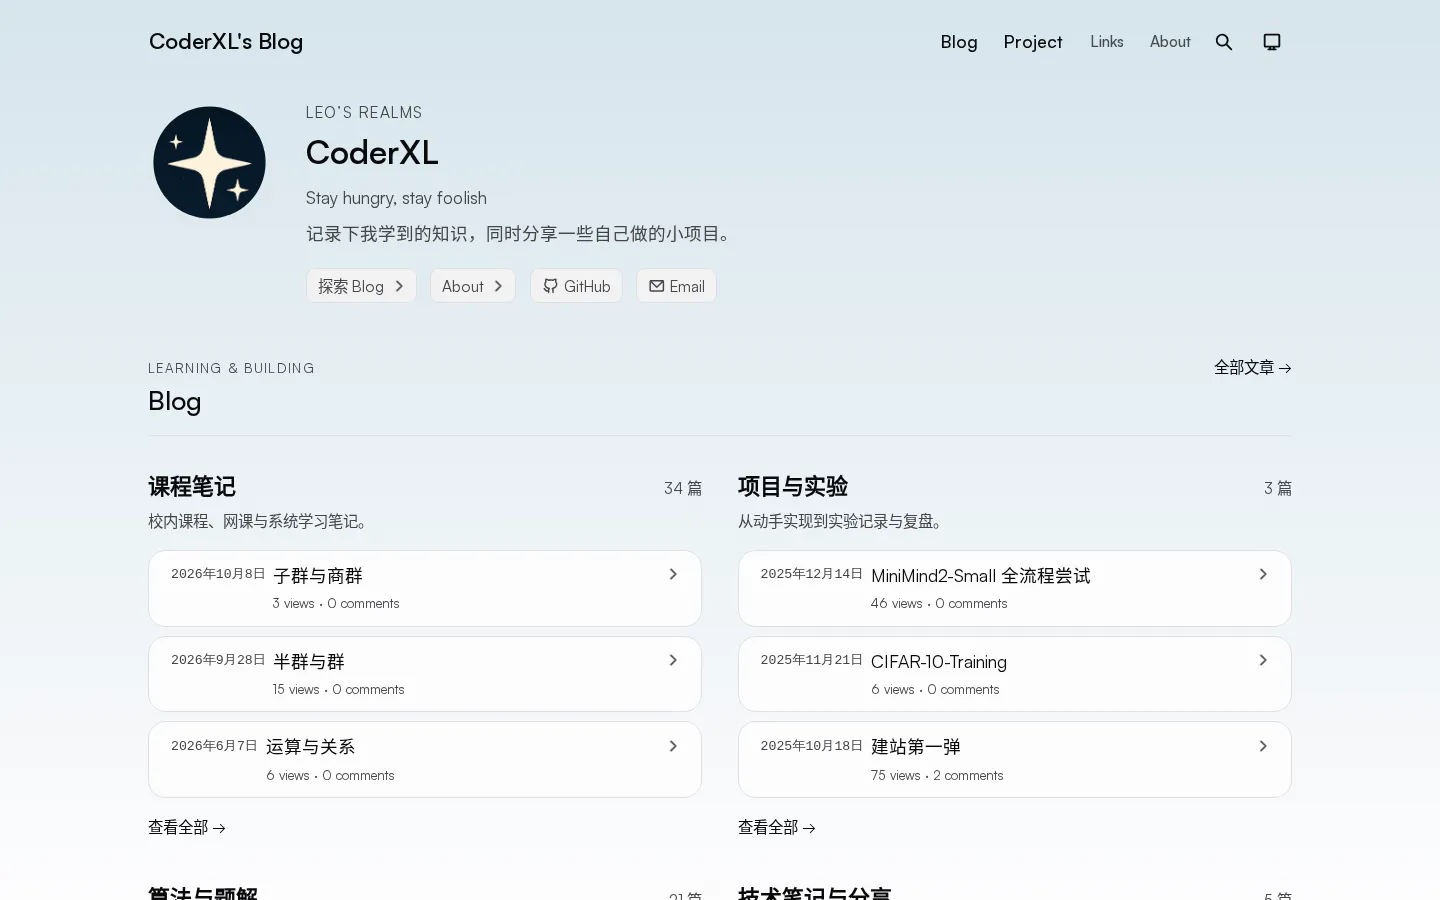Click the CoderXL star avatar
The image size is (1440, 900).
click(209, 162)
